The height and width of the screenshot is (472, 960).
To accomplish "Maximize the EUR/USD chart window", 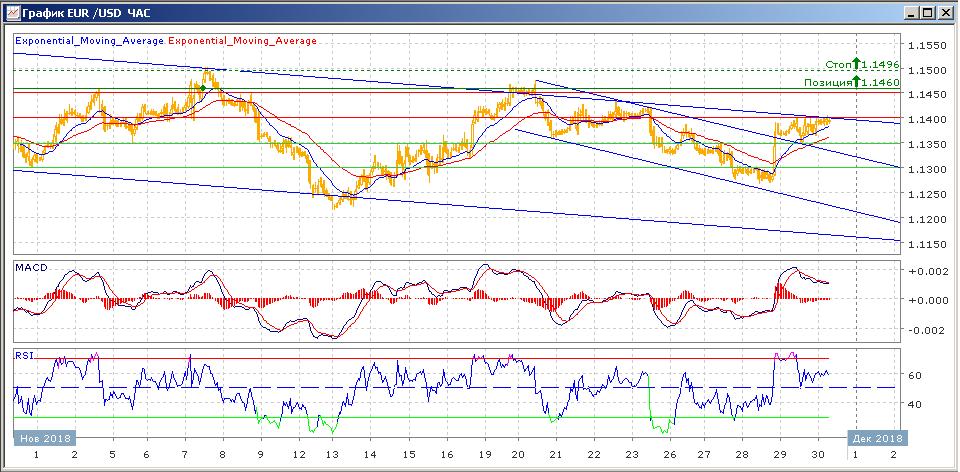I will tap(928, 12).
